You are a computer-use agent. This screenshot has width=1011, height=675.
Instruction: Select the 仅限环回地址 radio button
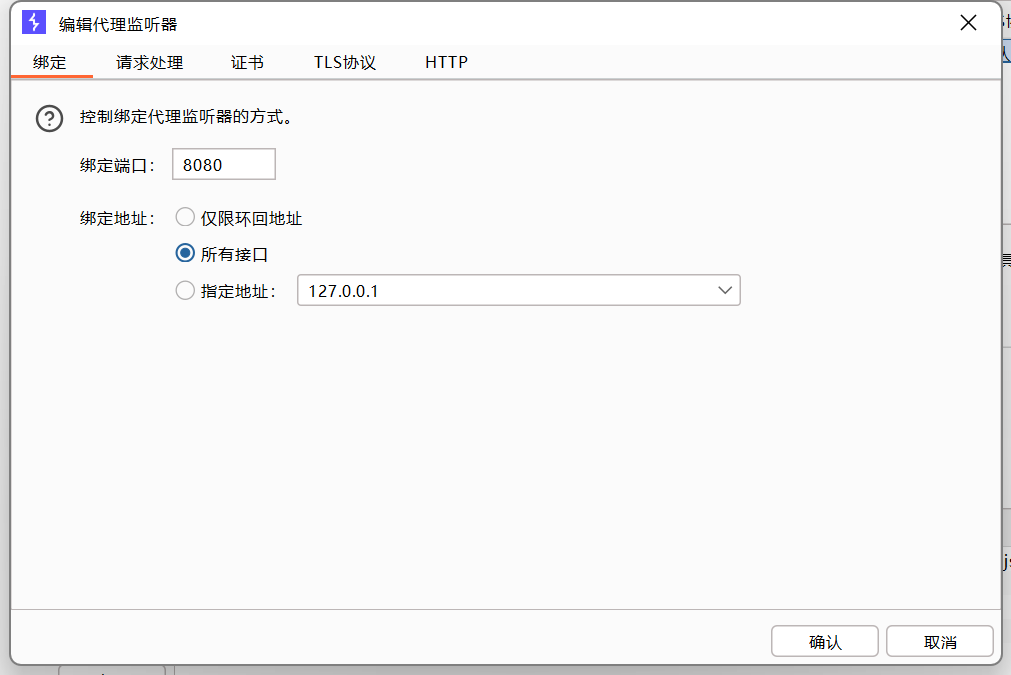[x=185, y=217]
